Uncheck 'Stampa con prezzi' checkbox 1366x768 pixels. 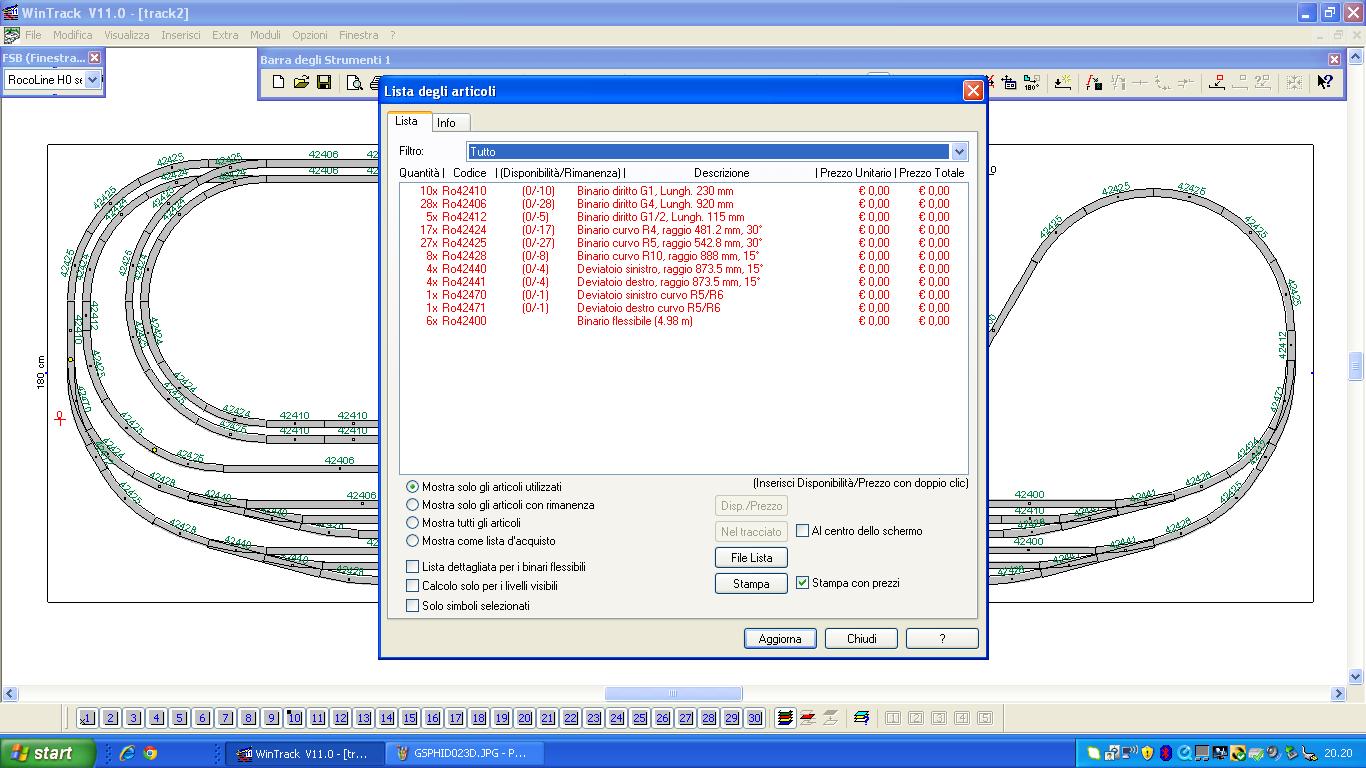pyautogui.click(x=802, y=583)
